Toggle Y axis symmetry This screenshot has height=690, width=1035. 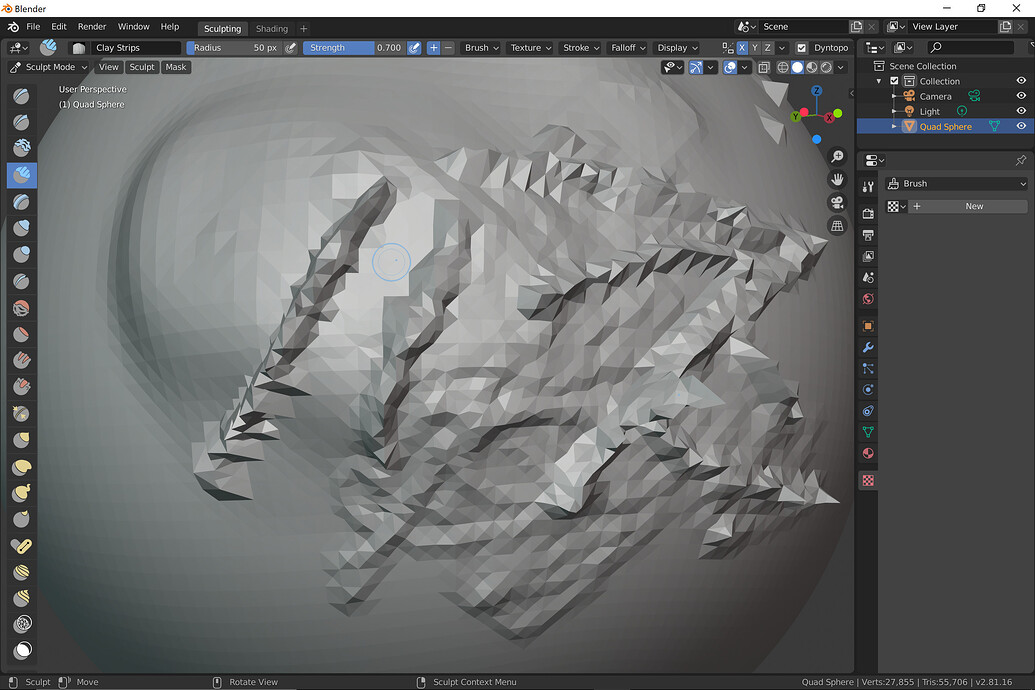(x=754, y=48)
